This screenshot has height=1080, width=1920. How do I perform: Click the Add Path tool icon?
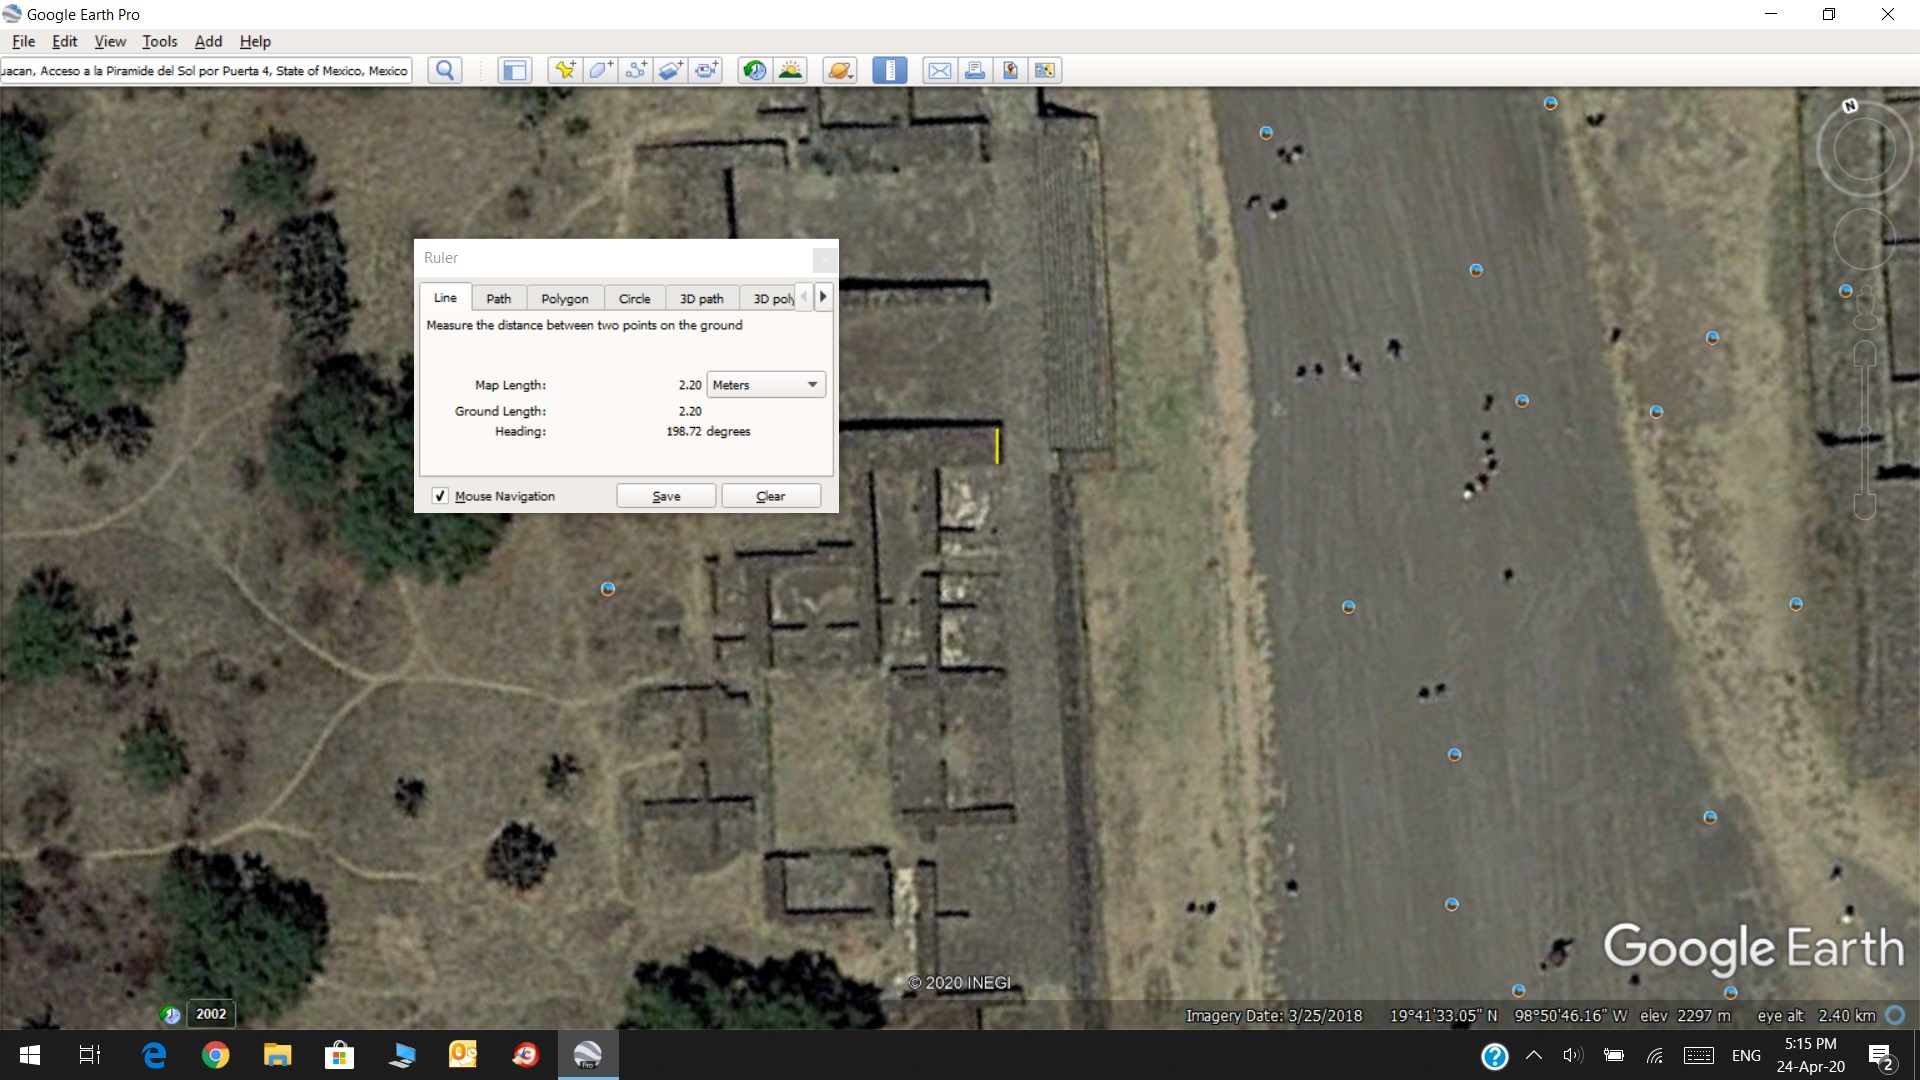pos(635,70)
